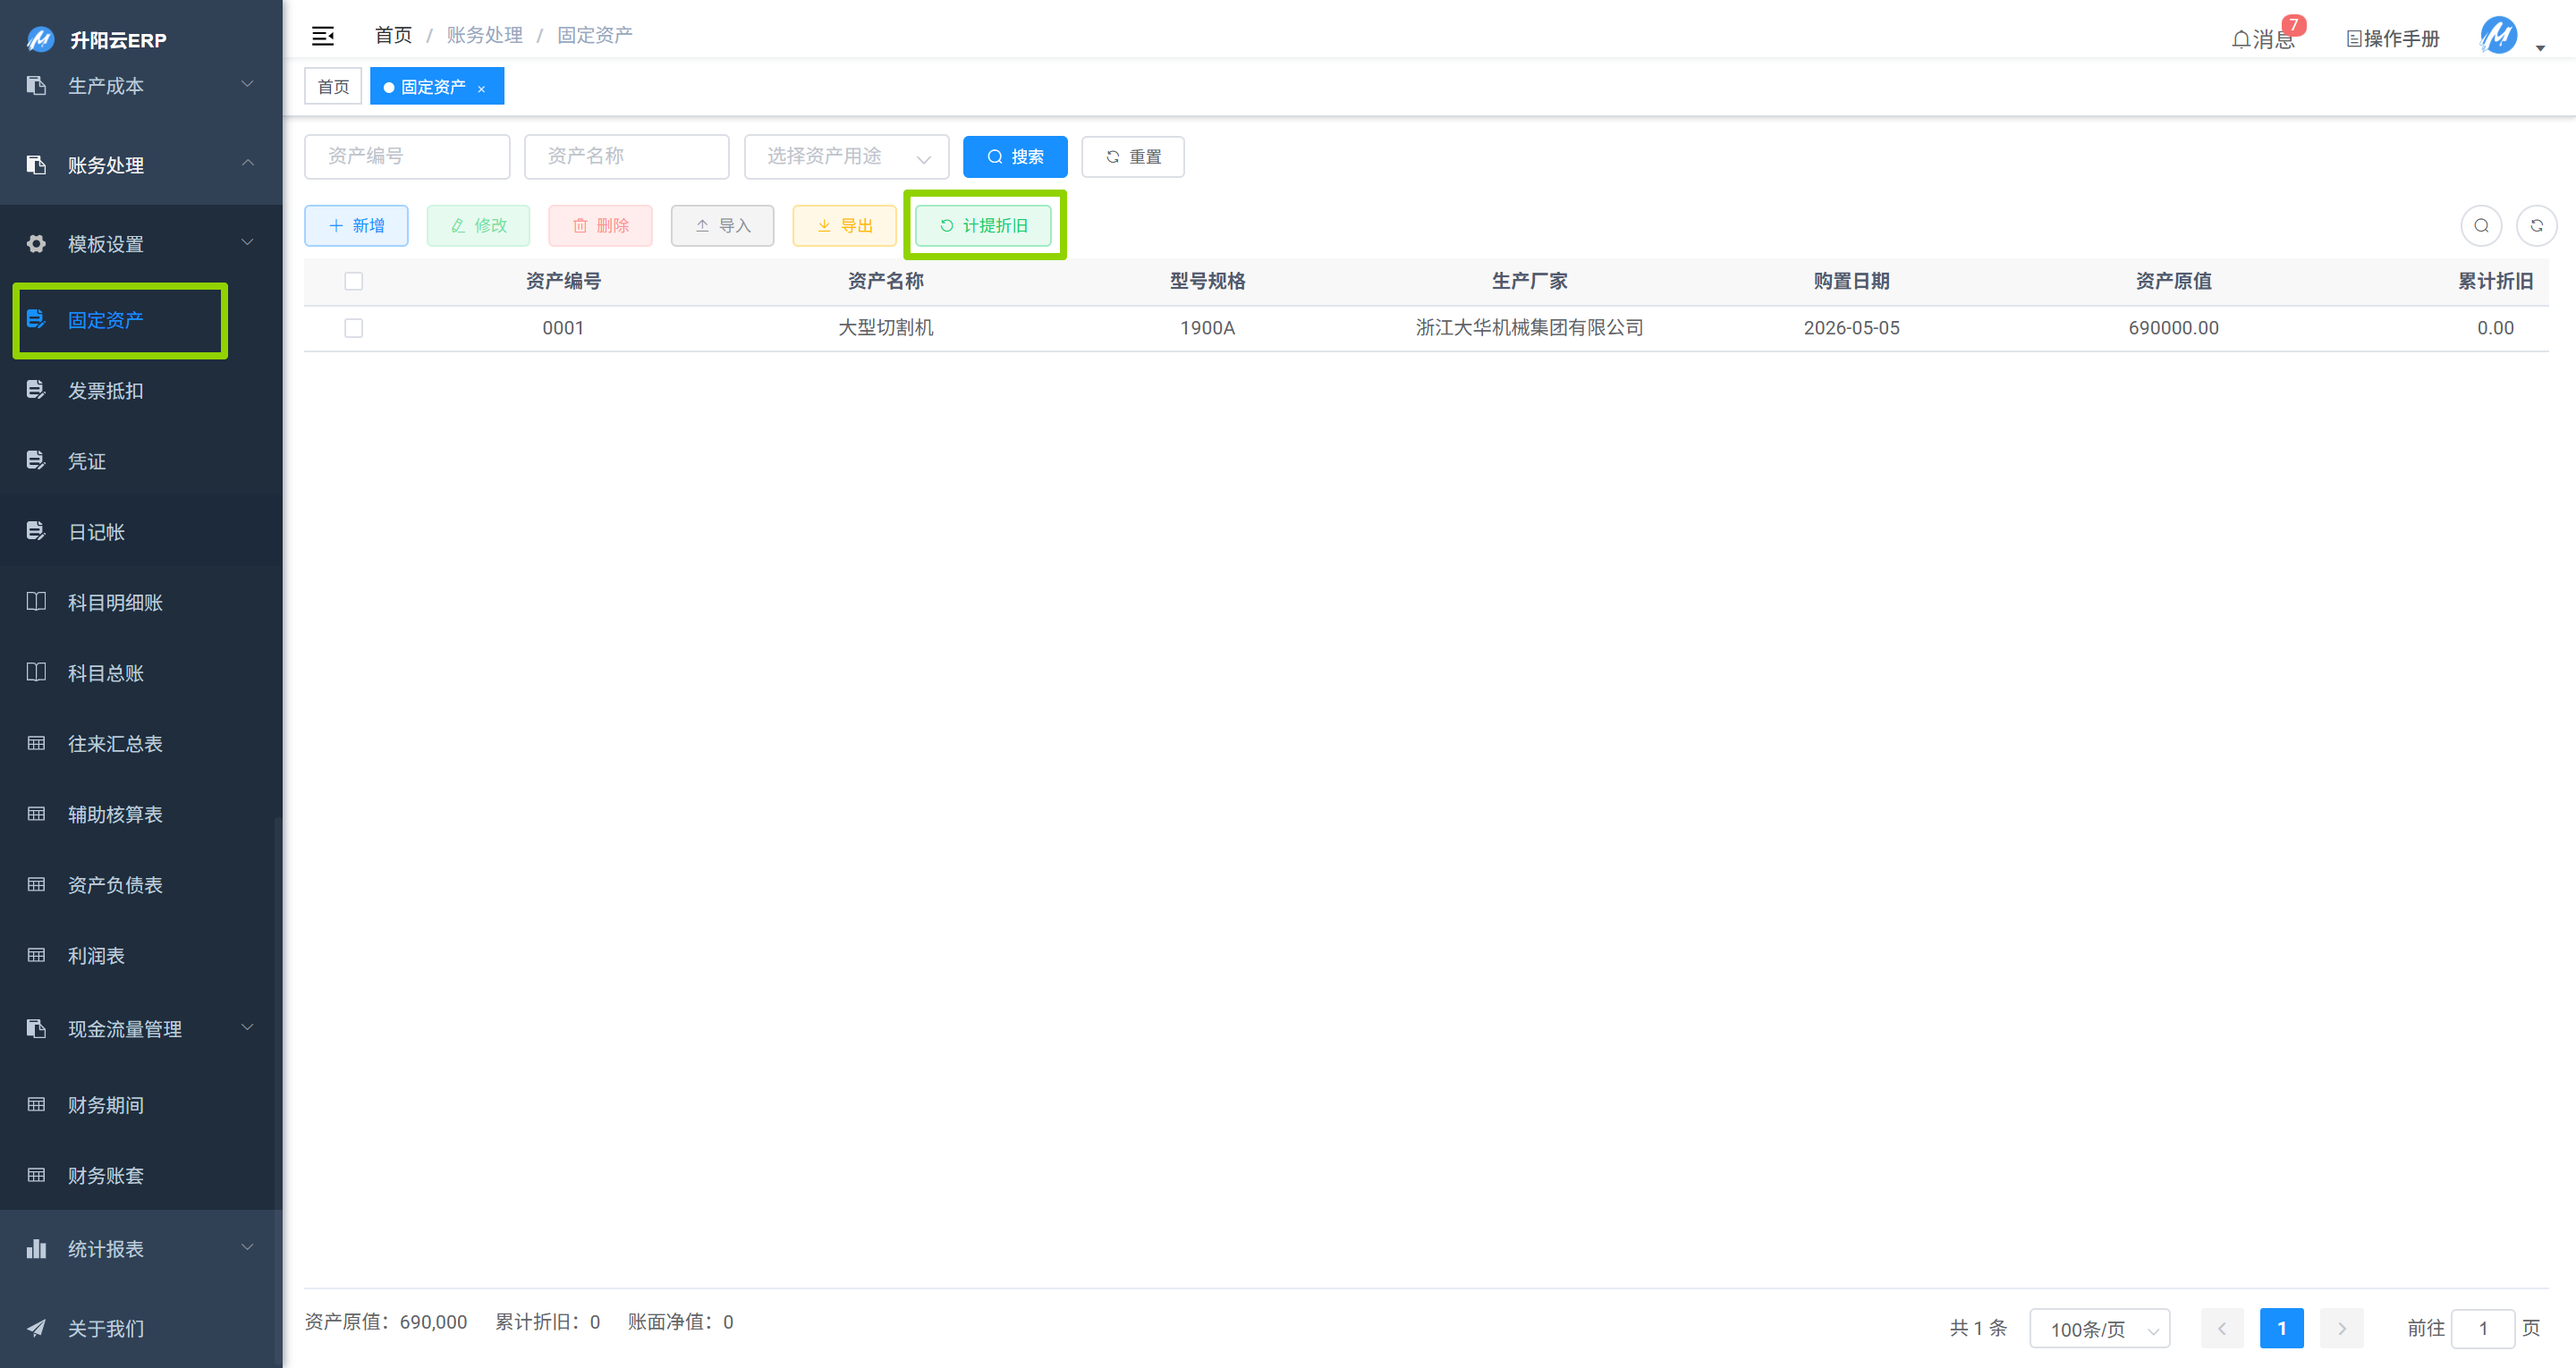This screenshot has width=2576, height=1368.
Task: Click the 重置 button
Action: click(x=1133, y=157)
